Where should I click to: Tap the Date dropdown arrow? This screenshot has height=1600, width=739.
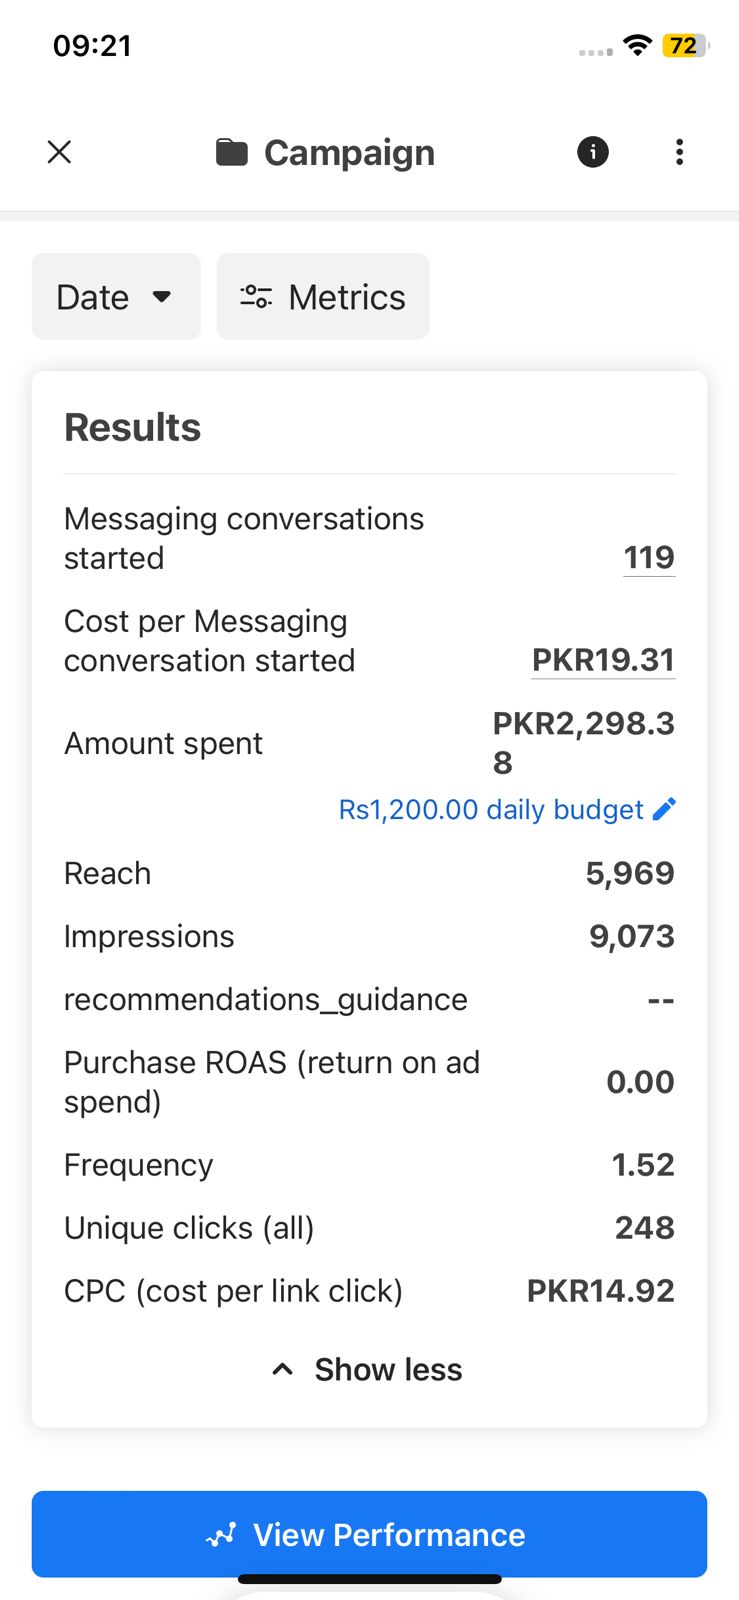162,297
